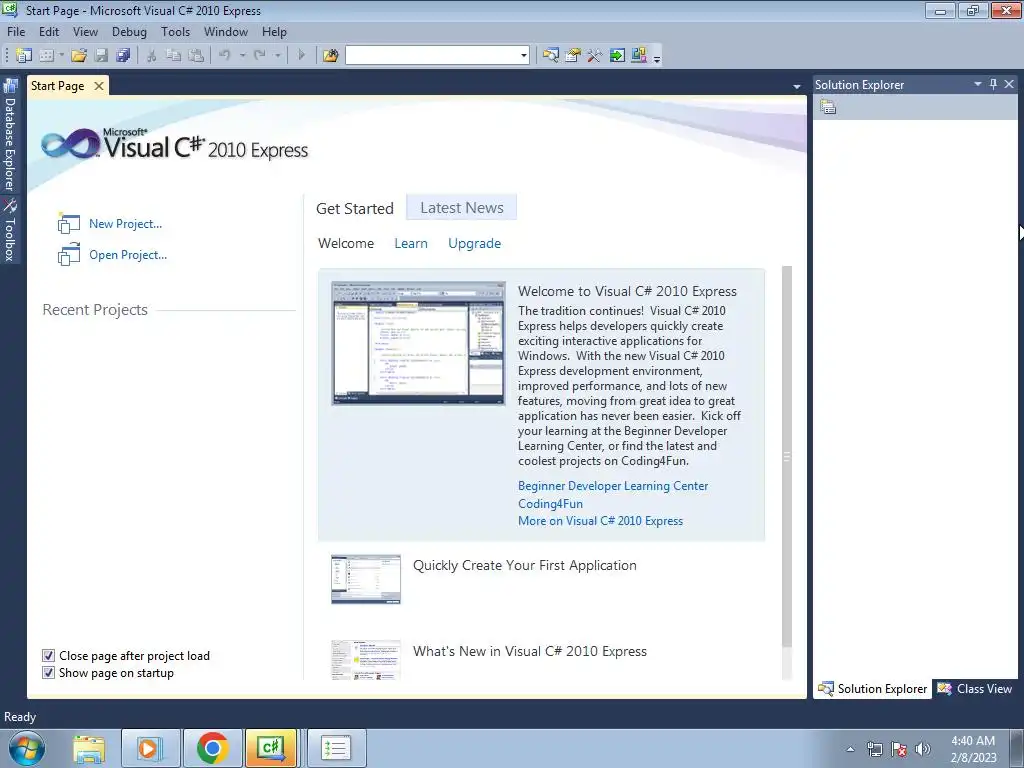This screenshot has height=768, width=1024.
Task: Click the volume icon in system tray
Action: point(923,749)
